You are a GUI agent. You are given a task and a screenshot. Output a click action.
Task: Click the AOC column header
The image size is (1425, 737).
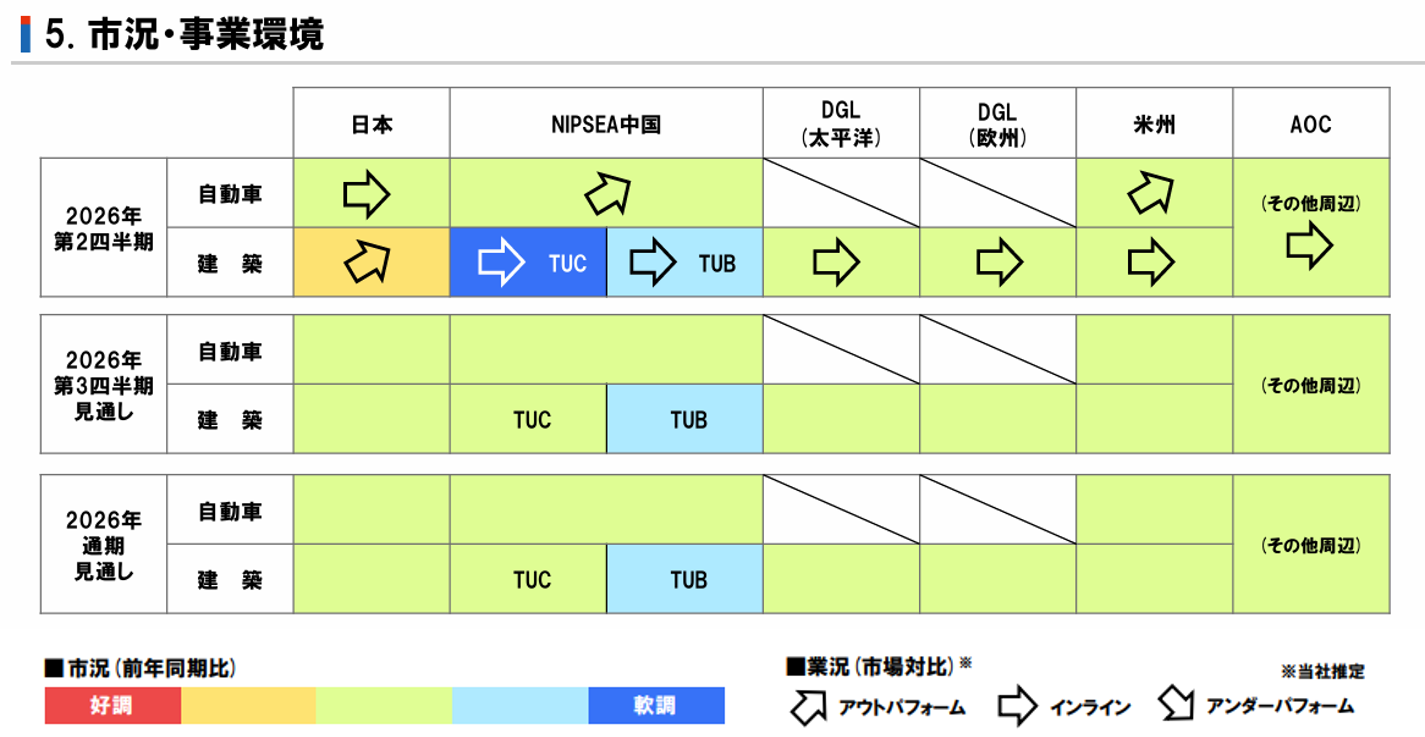[x=1311, y=123]
